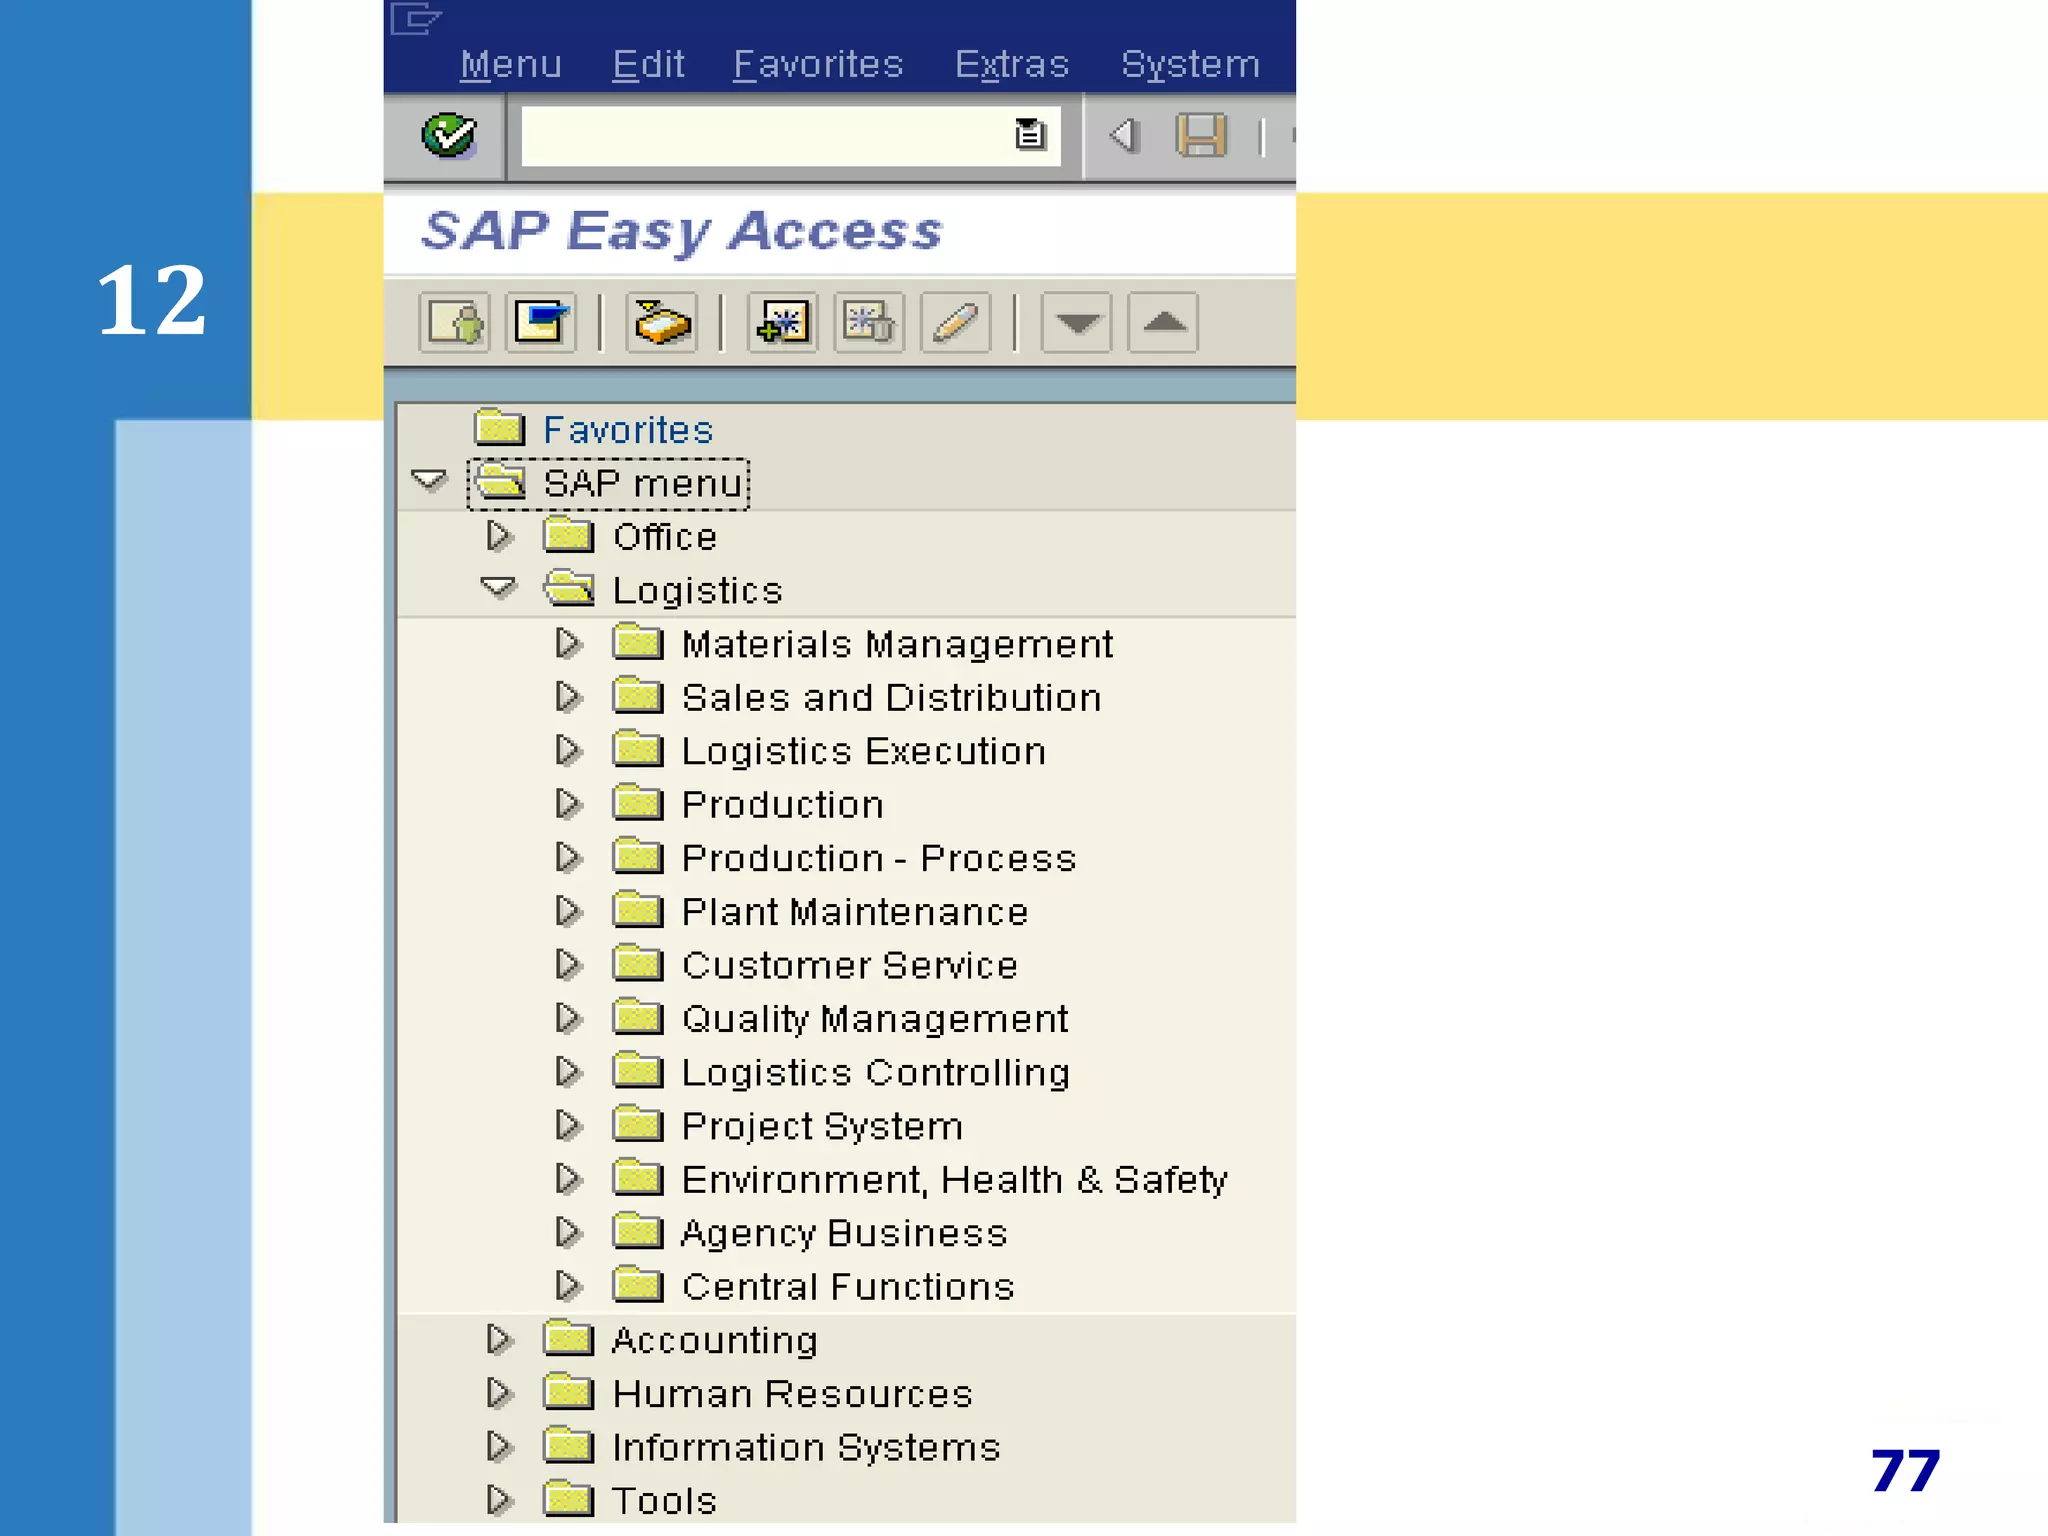Select the Human Resources tree item
The height and width of the screenshot is (1536, 2048).
coord(792,1394)
